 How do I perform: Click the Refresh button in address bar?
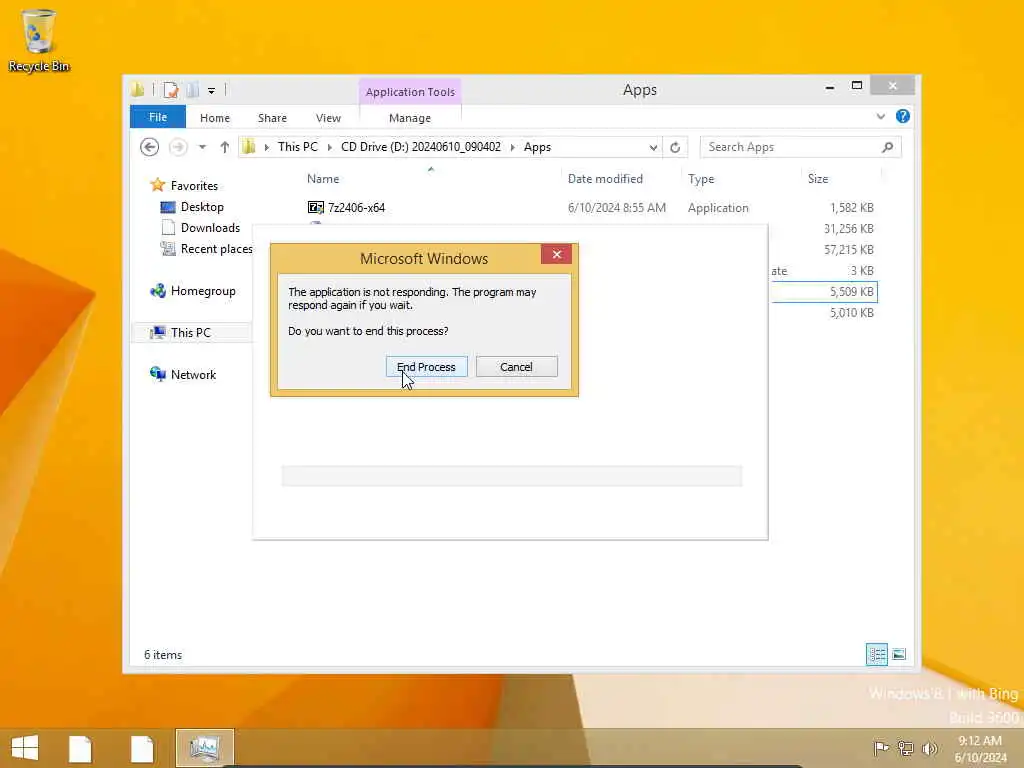click(675, 147)
